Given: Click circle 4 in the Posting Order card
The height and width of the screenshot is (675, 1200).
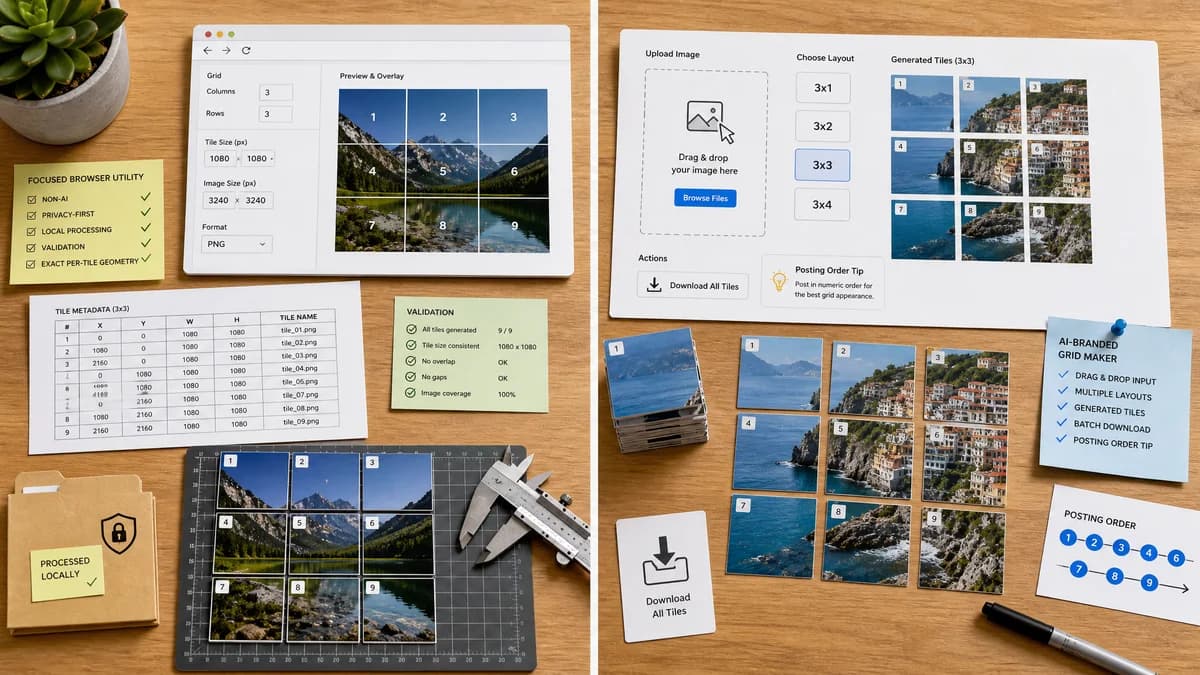Looking at the screenshot, I should [x=1148, y=553].
